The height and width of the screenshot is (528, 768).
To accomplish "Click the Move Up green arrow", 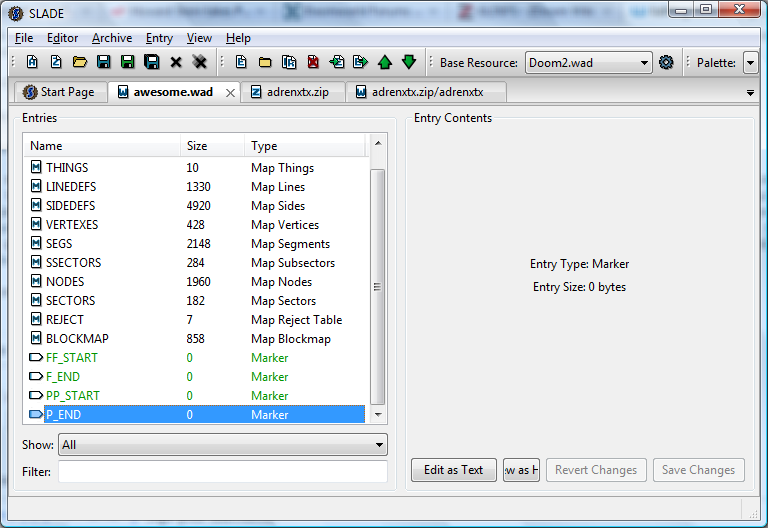I will 385,62.
